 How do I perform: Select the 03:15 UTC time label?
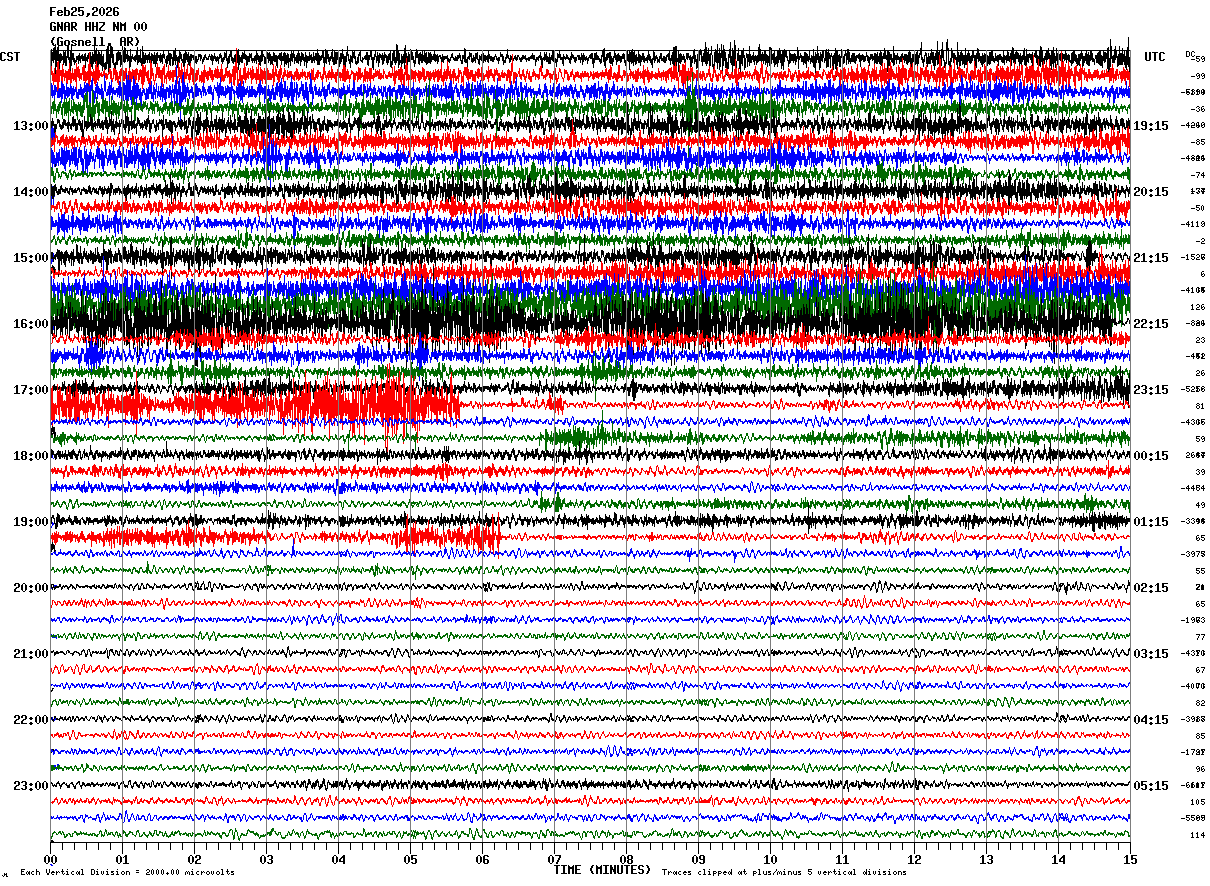pyautogui.click(x=1151, y=654)
